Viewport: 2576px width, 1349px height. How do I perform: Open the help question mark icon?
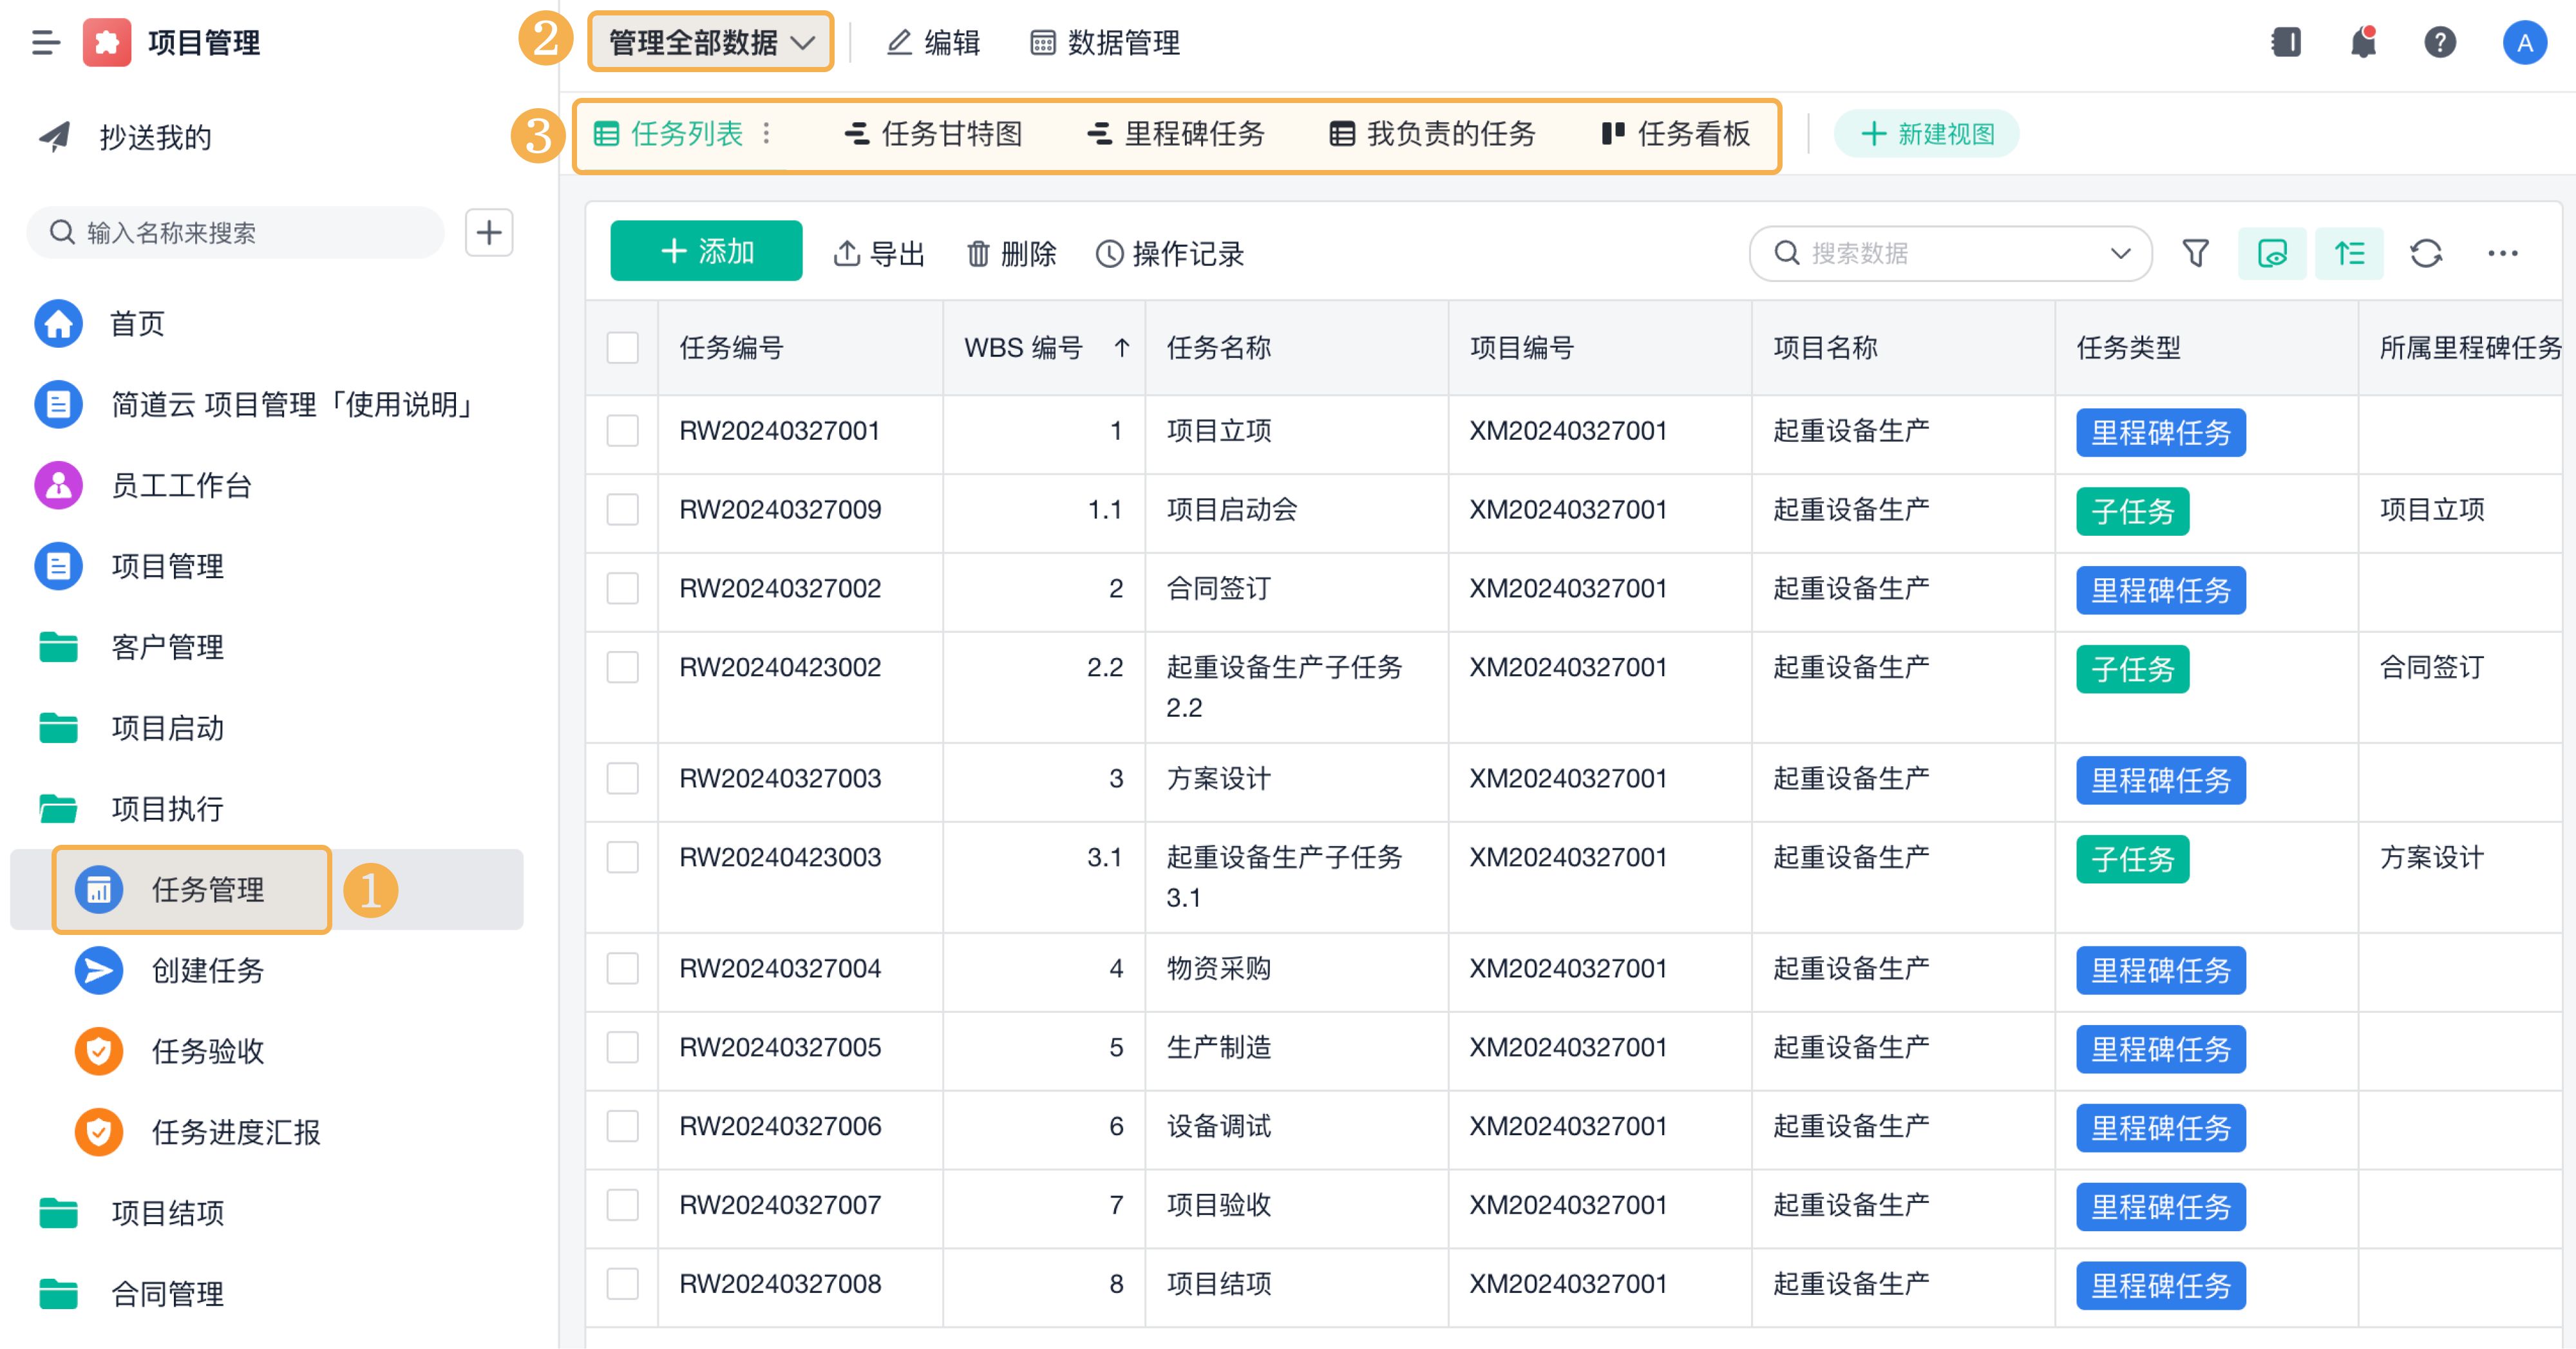point(2439,42)
